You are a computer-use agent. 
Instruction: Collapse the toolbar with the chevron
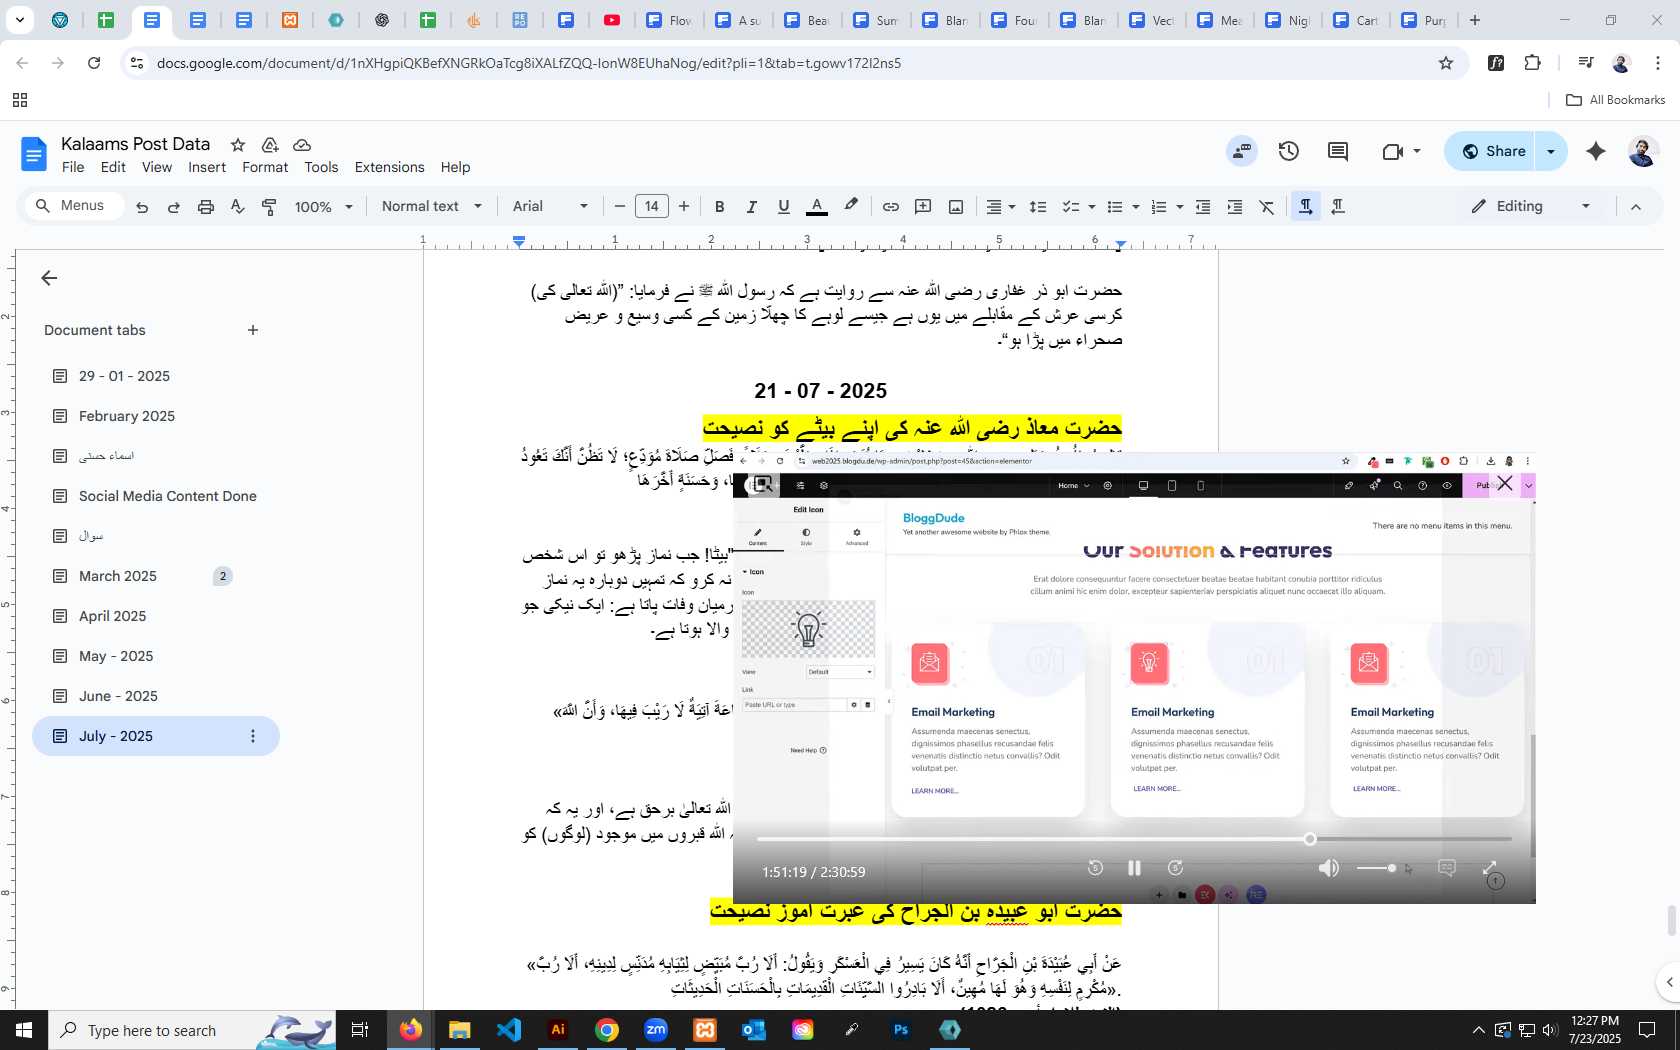point(1636,207)
